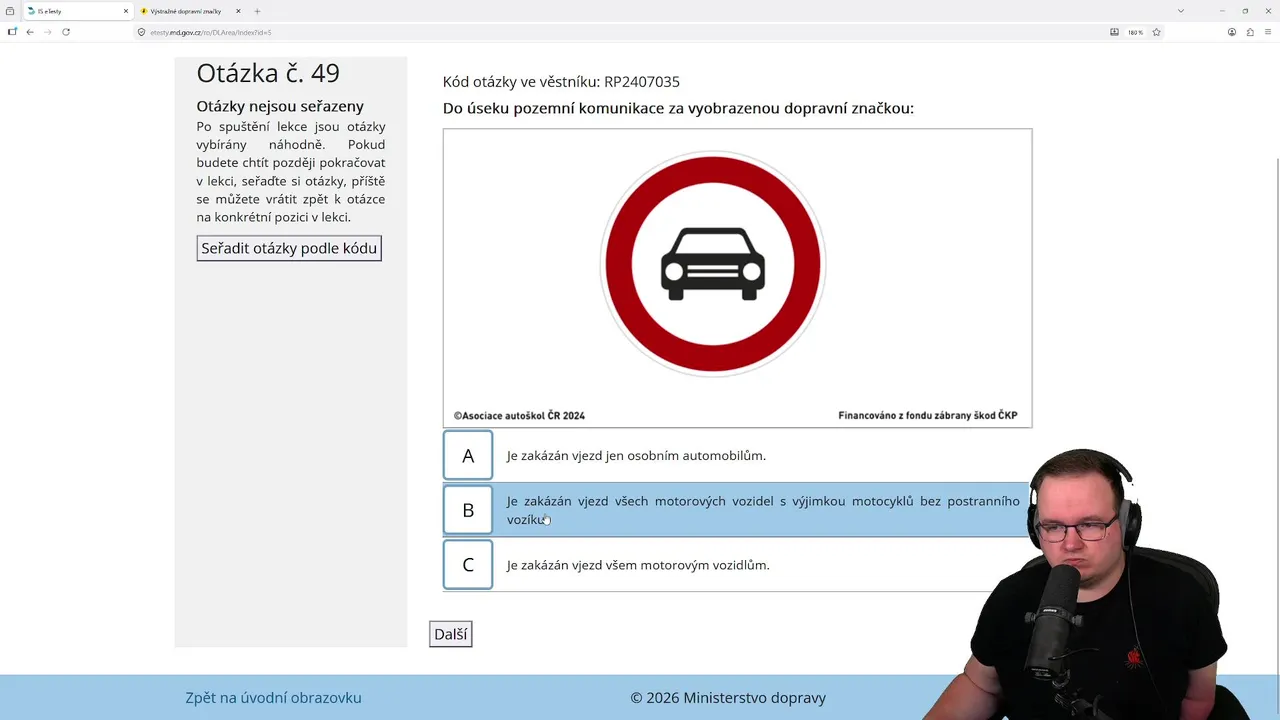Select answer B box
Image resolution: width=1280 pixels, height=720 pixels.
pyautogui.click(x=468, y=510)
